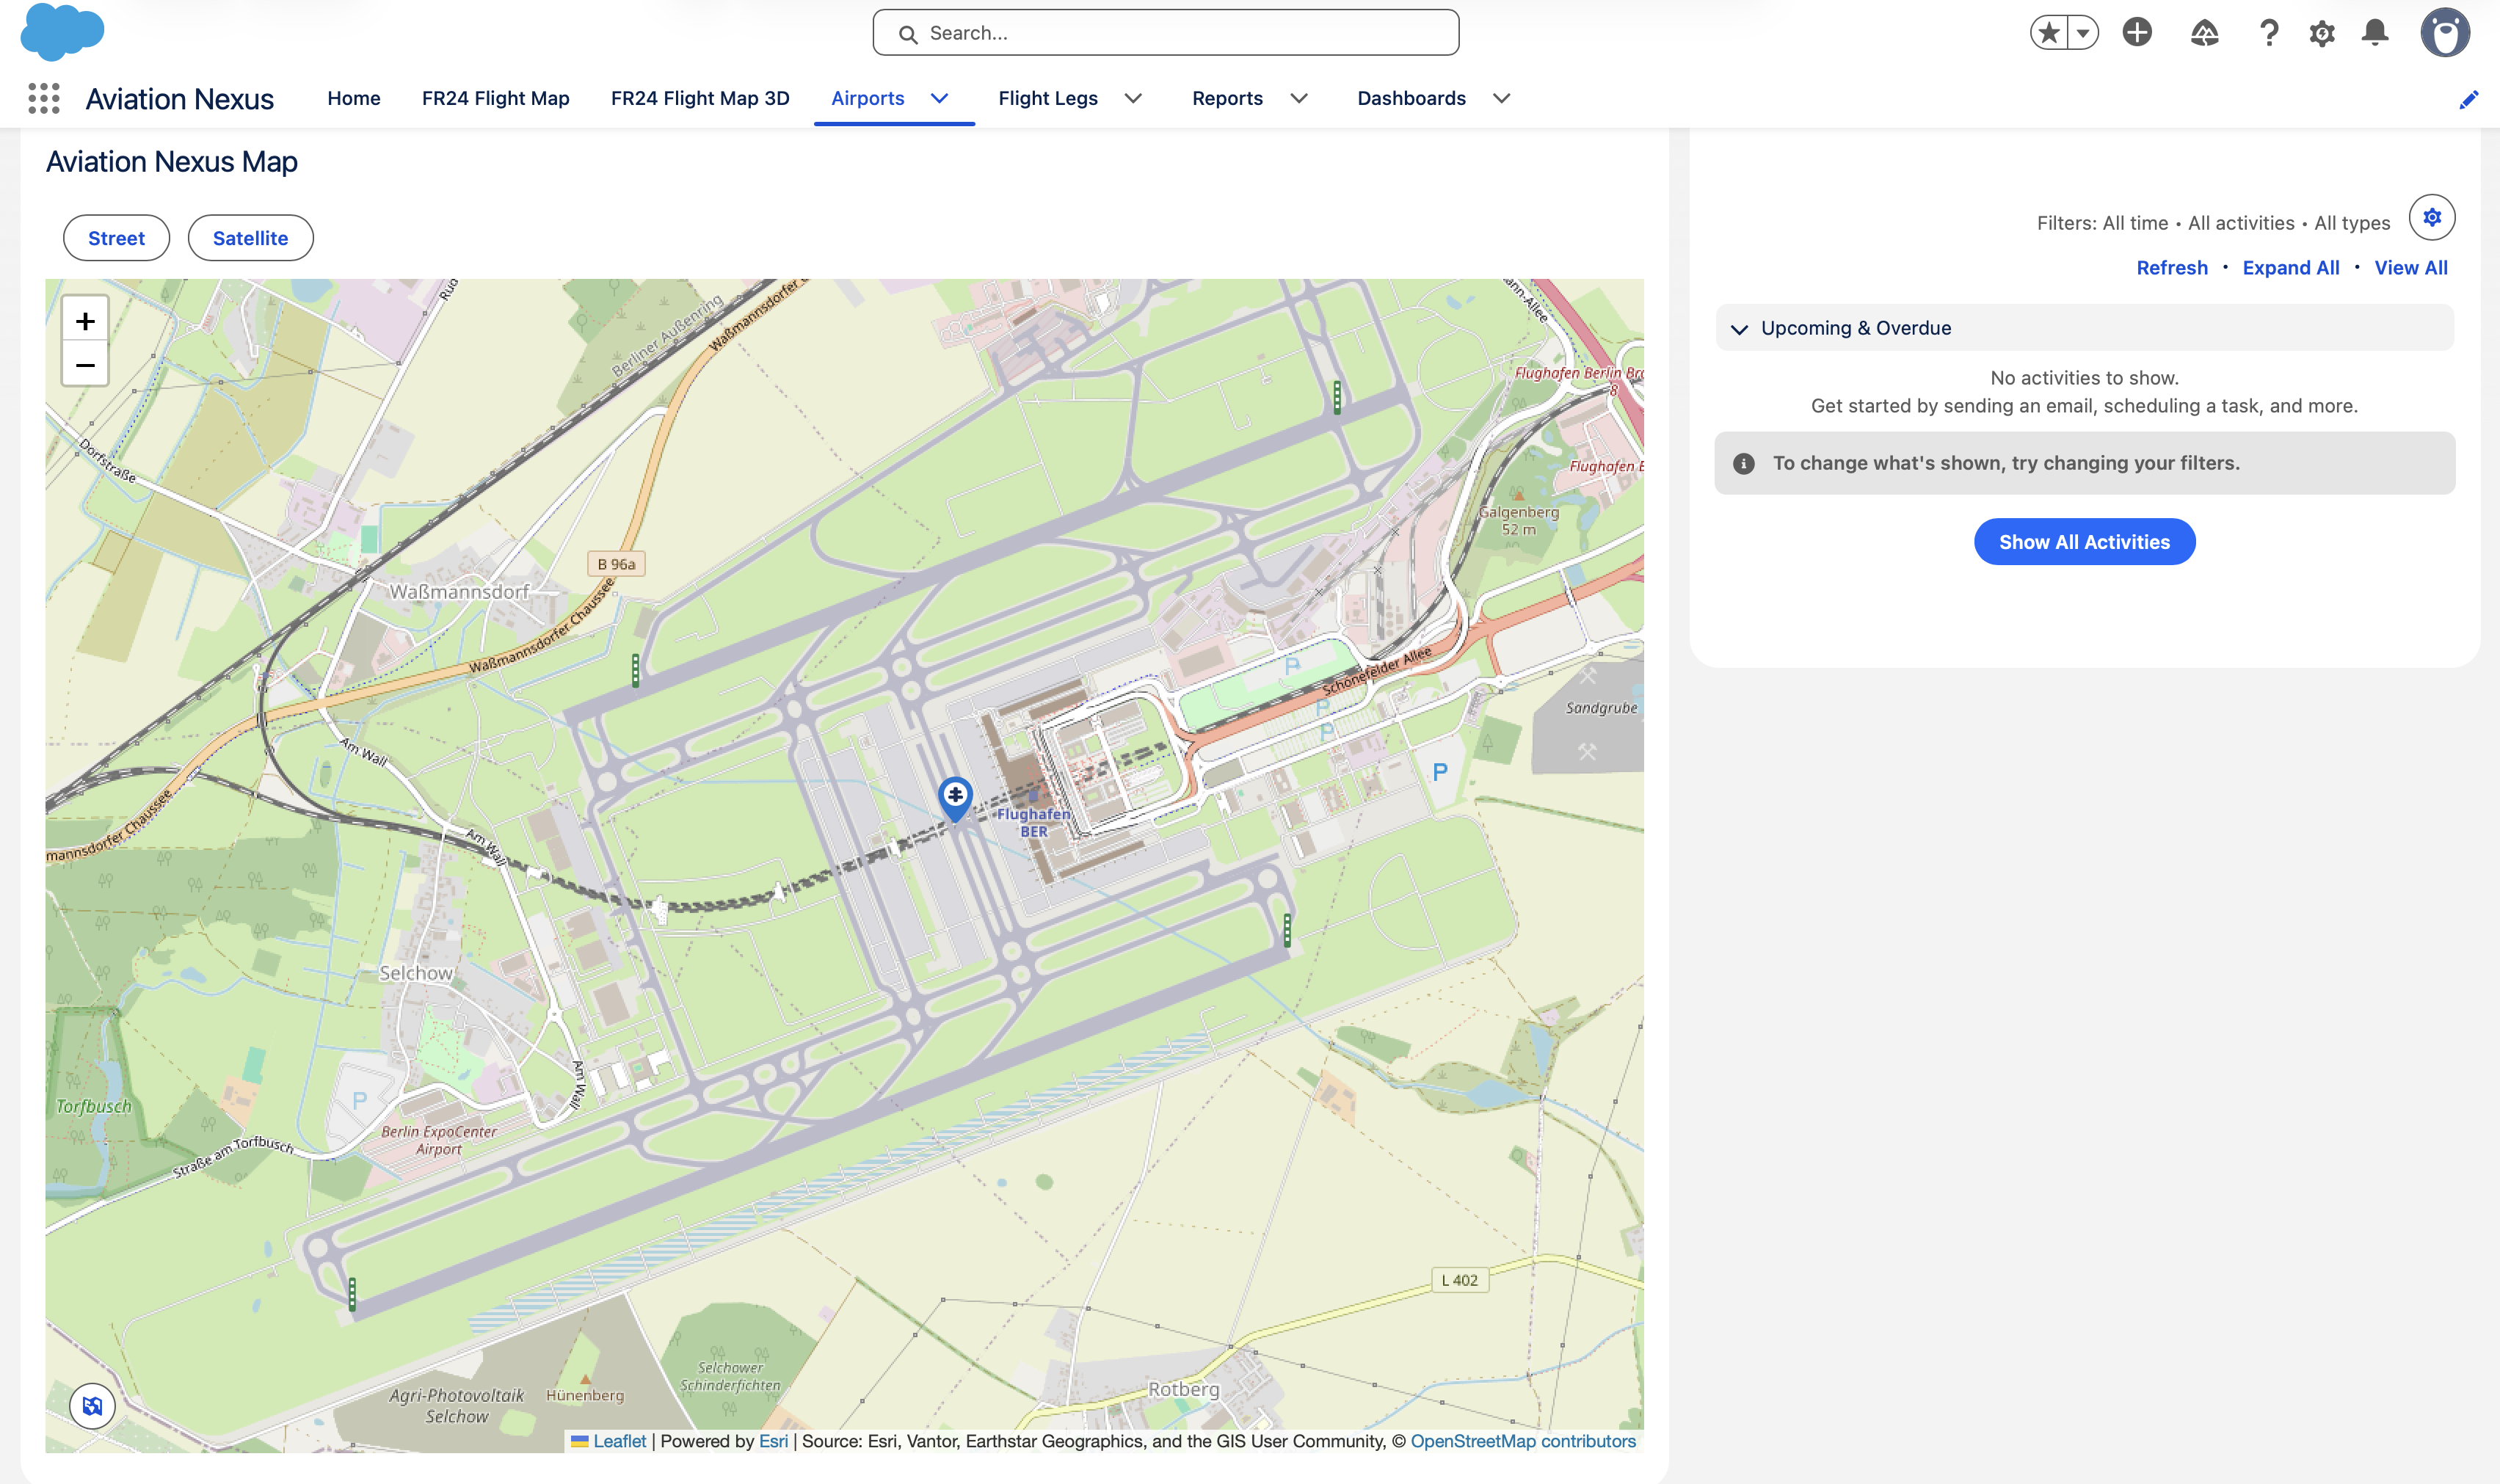Click the map basemap toggle icon

pos(92,1406)
